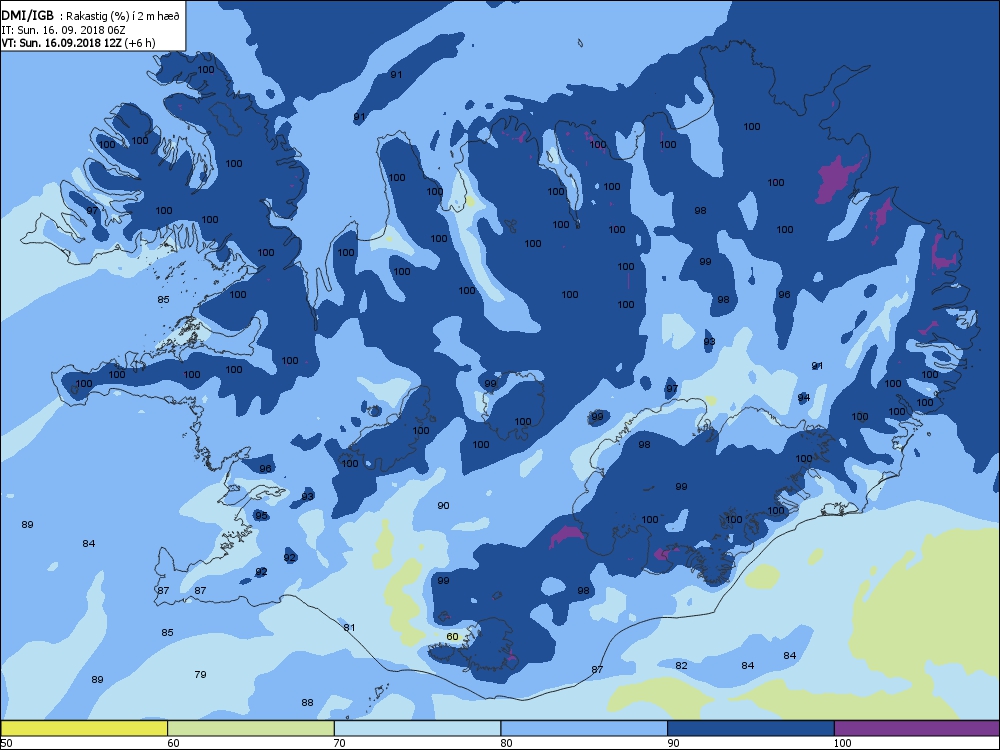Select the dark blue 90–100 legend segment
Image resolution: width=1000 pixels, height=750 pixels.
click(751, 728)
